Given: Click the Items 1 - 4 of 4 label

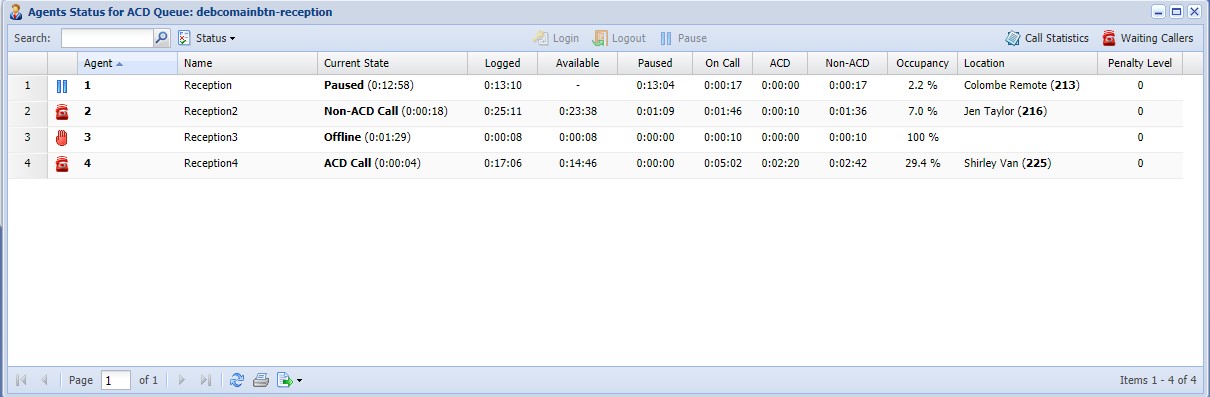Looking at the screenshot, I should coord(1158,380).
